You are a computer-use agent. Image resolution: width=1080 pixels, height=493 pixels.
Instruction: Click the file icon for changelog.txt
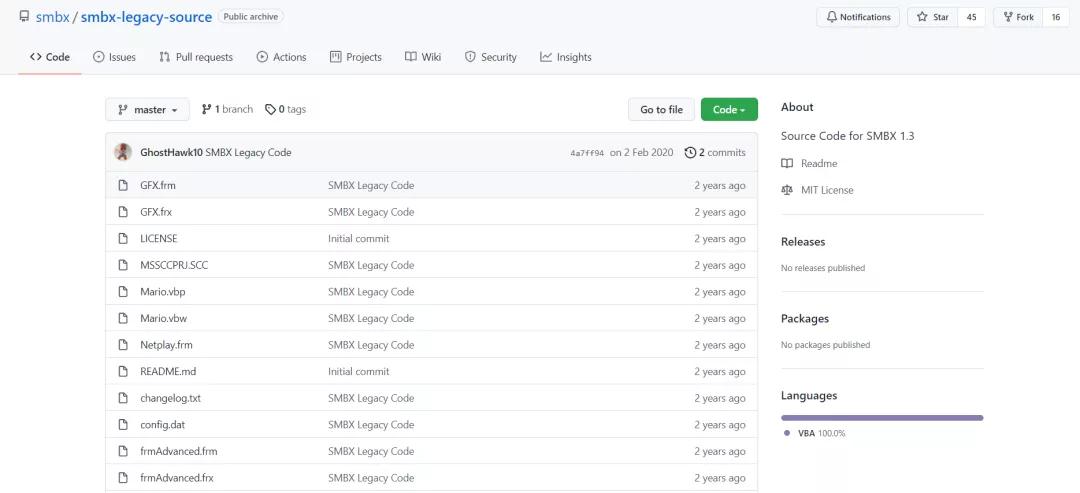123,398
